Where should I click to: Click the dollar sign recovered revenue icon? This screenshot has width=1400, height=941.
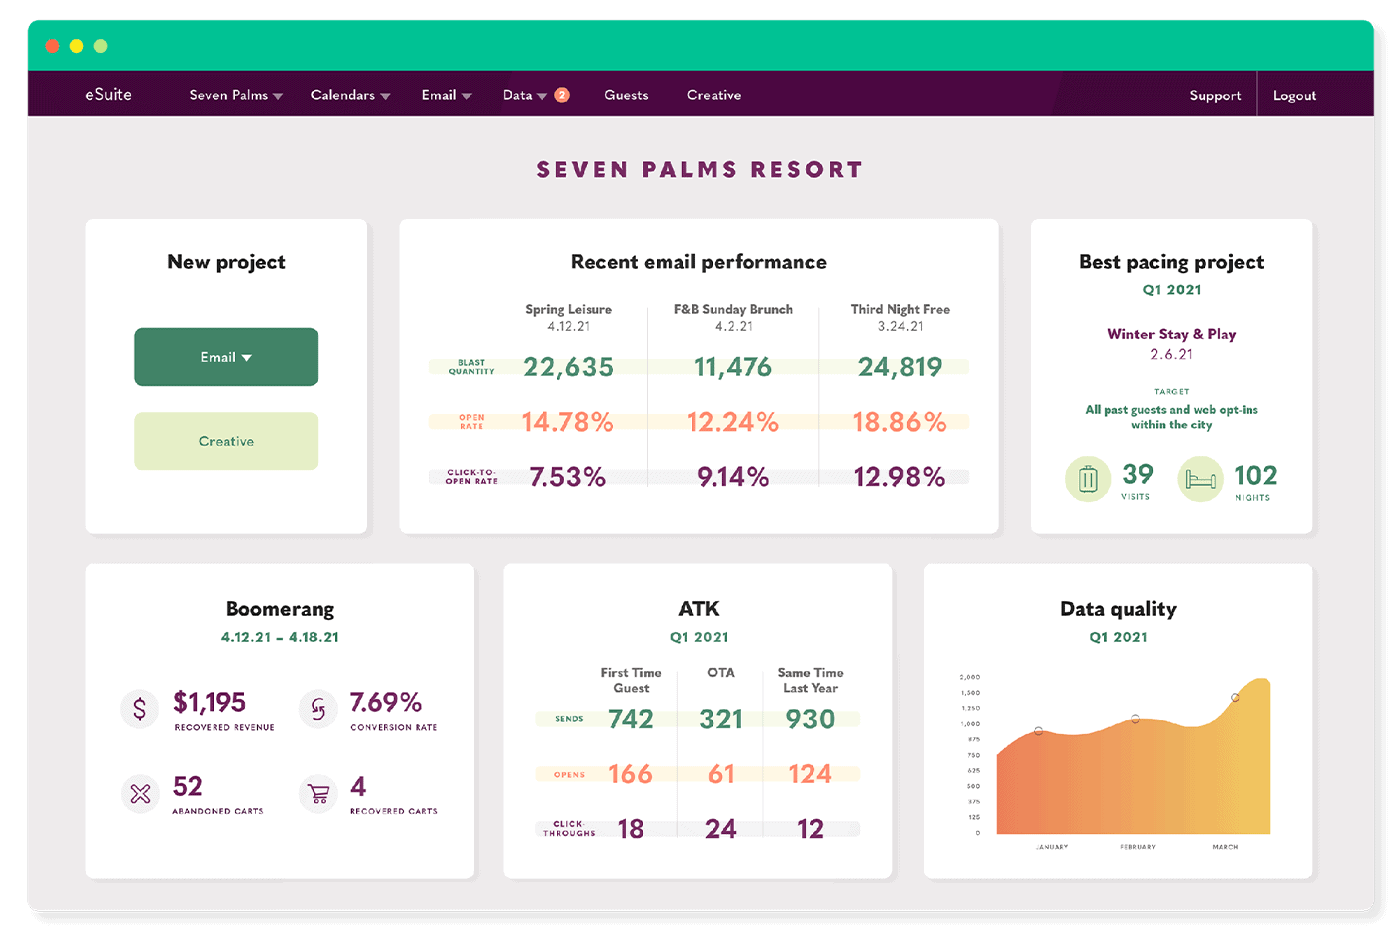point(139,709)
